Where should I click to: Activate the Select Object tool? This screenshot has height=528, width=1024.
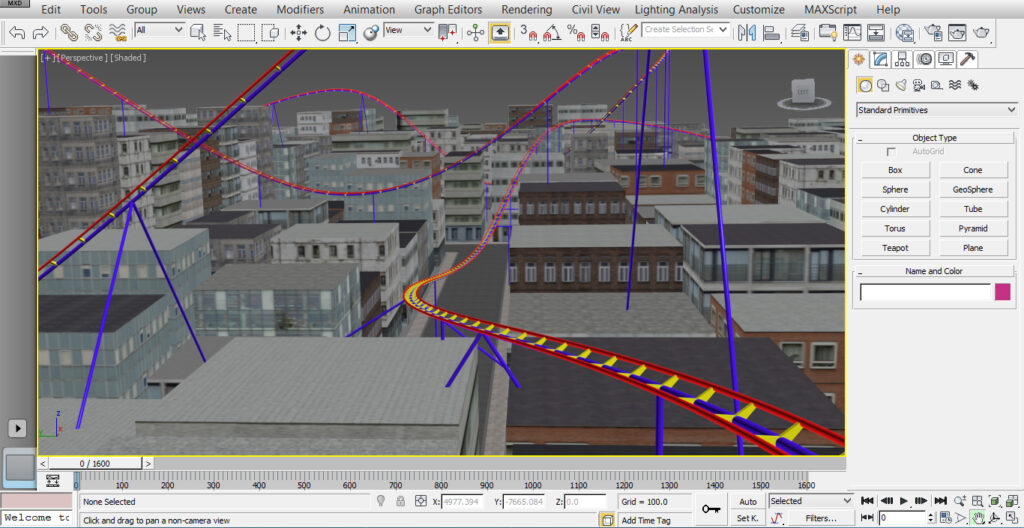tap(198, 32)
